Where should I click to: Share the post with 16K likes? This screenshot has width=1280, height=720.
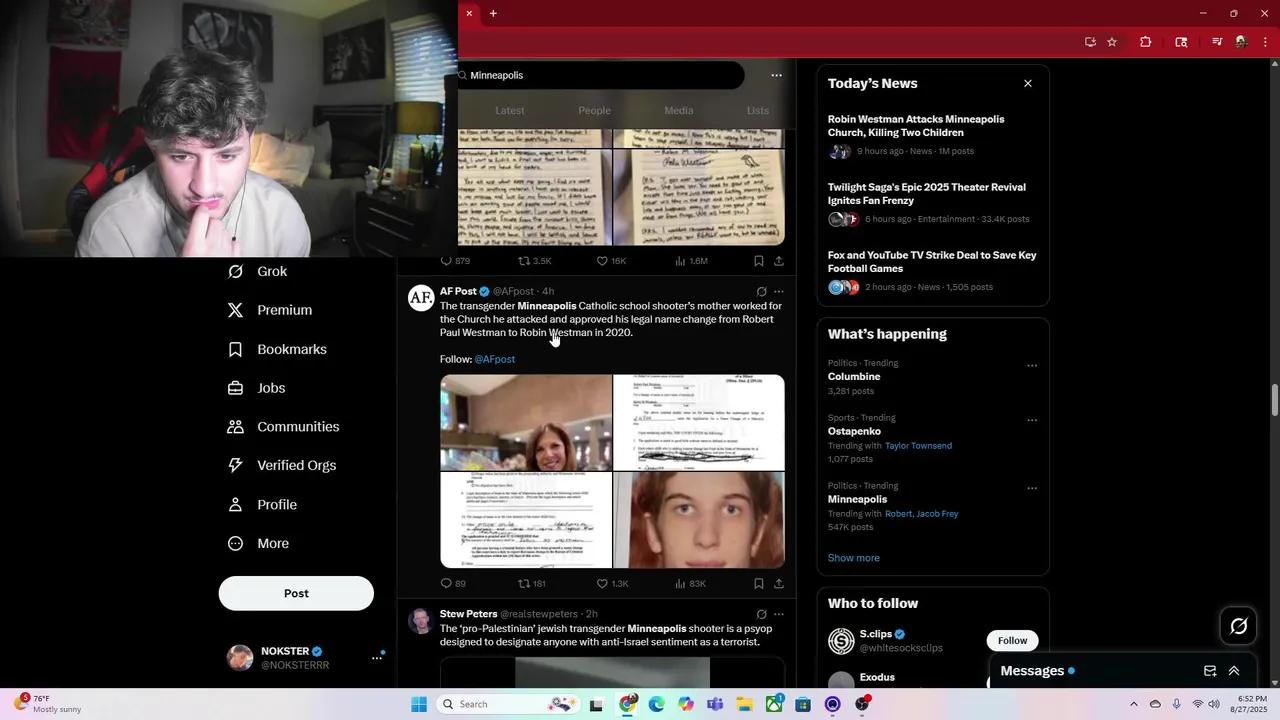pos(779,261)
